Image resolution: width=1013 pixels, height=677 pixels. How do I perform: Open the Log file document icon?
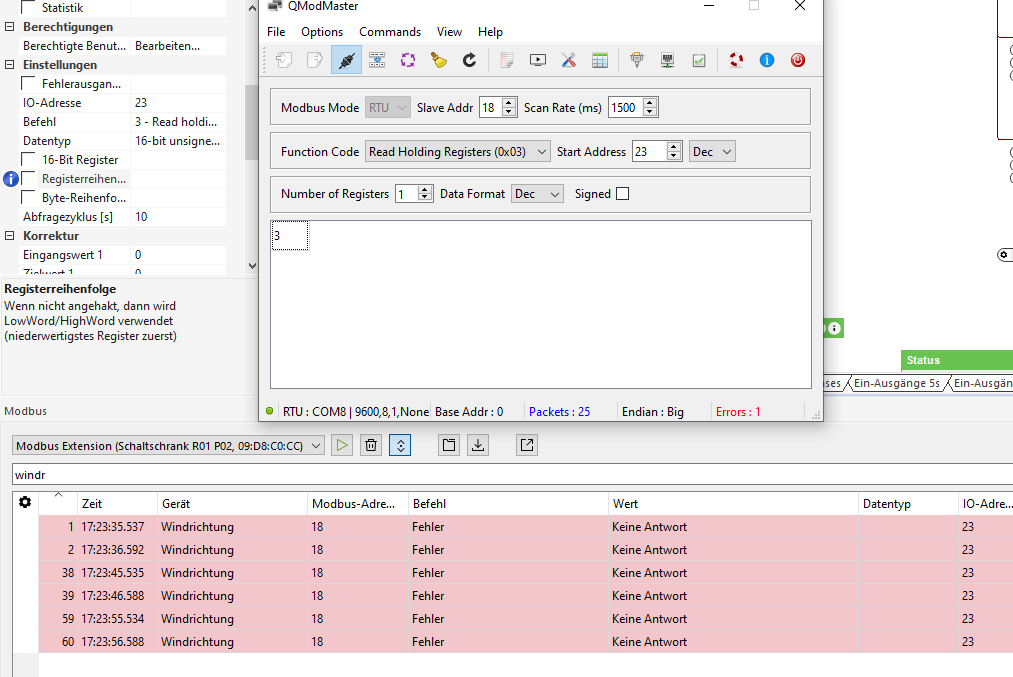pos(506,60)
